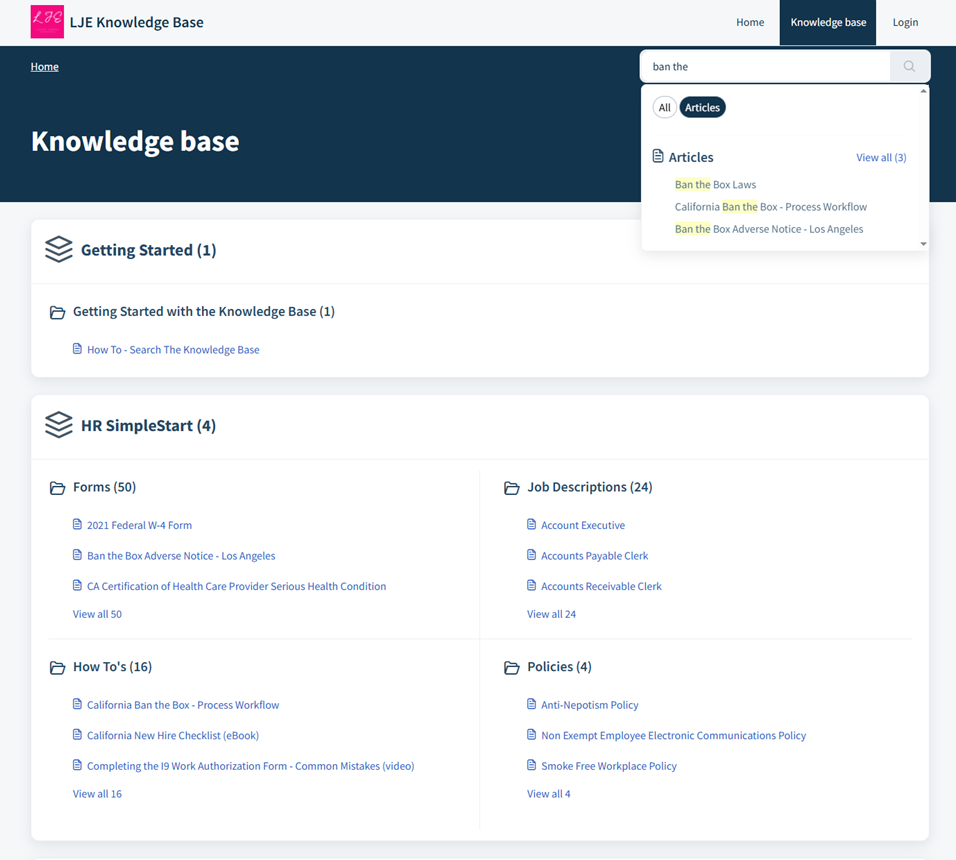
Task: Click document icon beside CA Certification of Health Care Provider
Action: click(x=77, y=585)
